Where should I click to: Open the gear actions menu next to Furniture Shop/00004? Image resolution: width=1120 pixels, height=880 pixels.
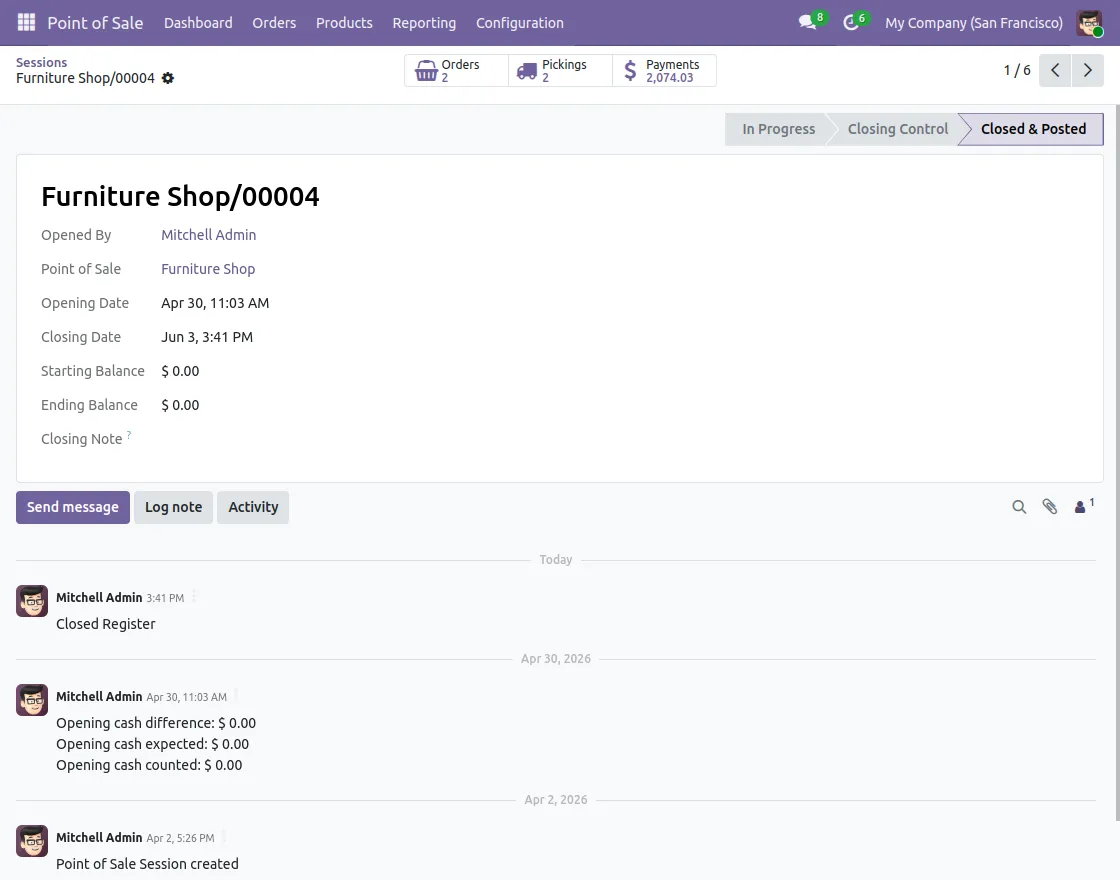tap(168, 79)
